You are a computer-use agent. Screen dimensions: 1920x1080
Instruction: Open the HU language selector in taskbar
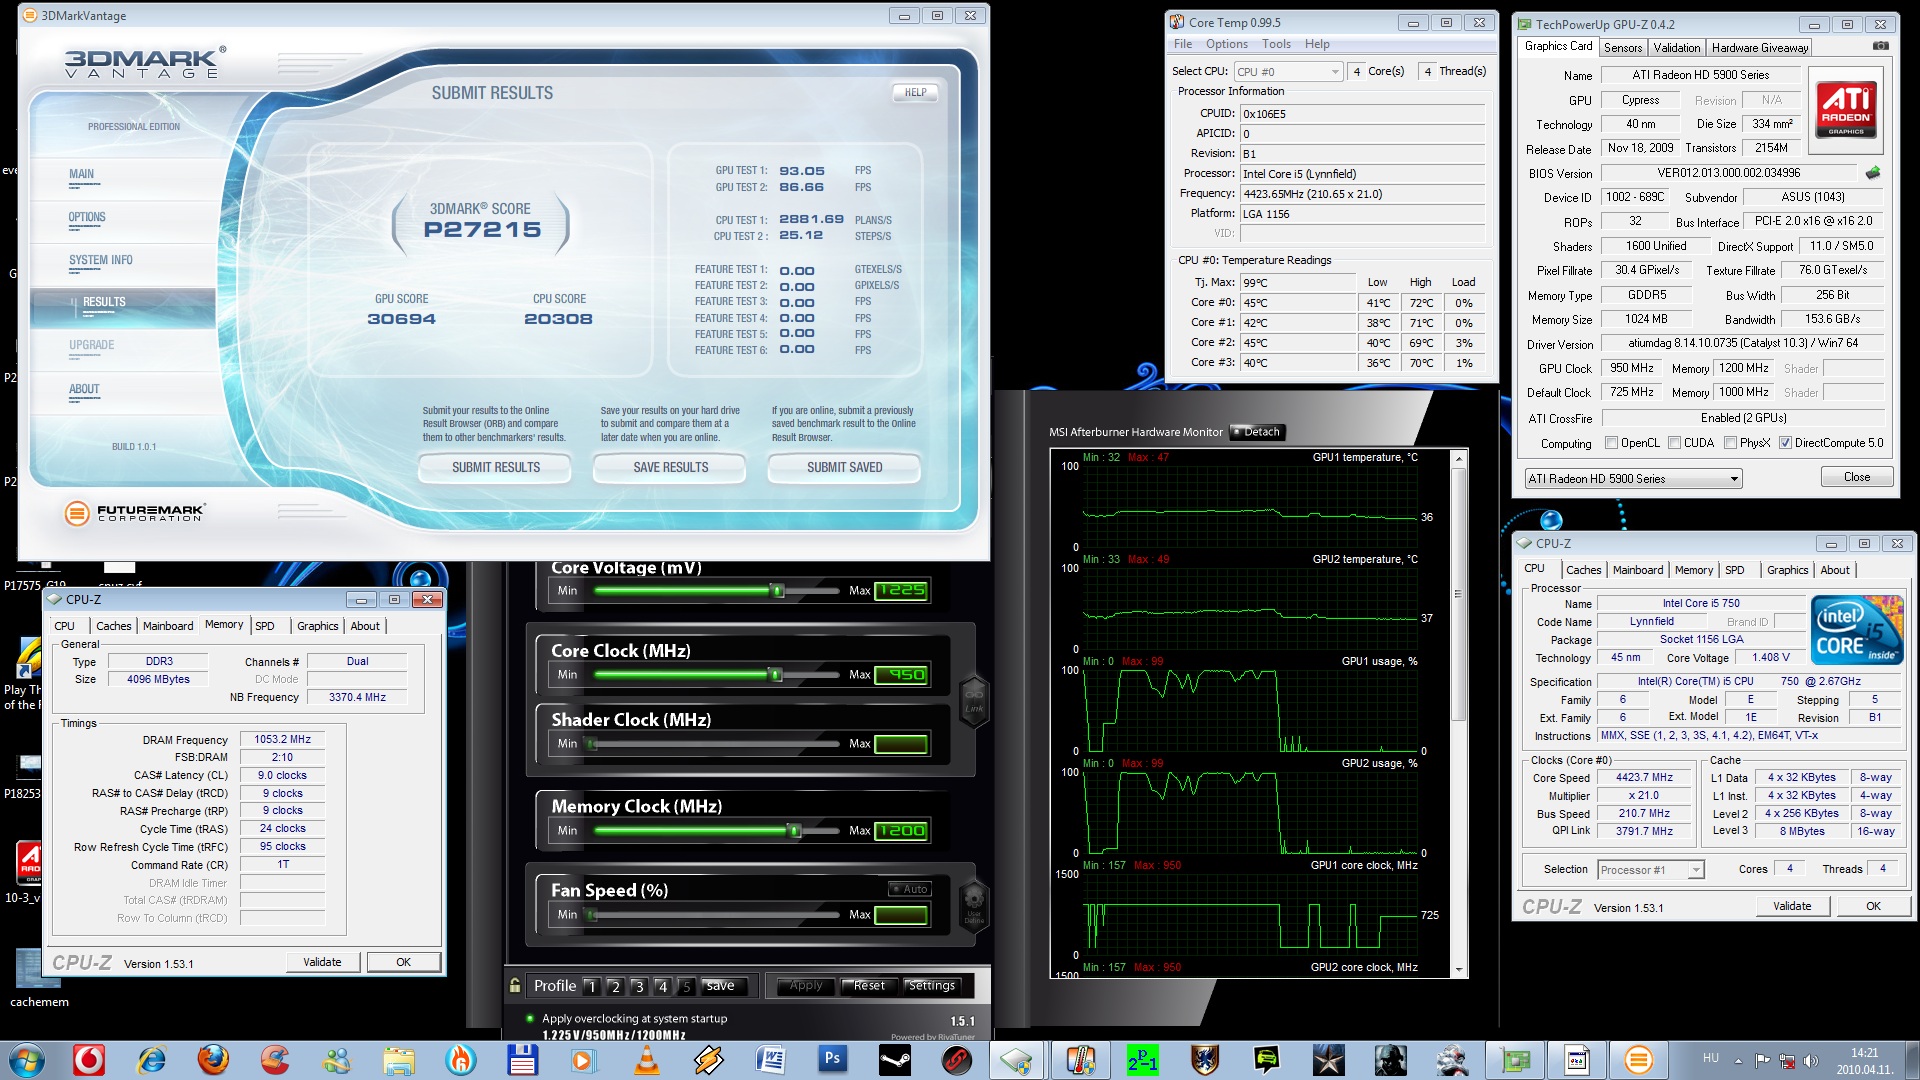(x=1711, y=1058)
